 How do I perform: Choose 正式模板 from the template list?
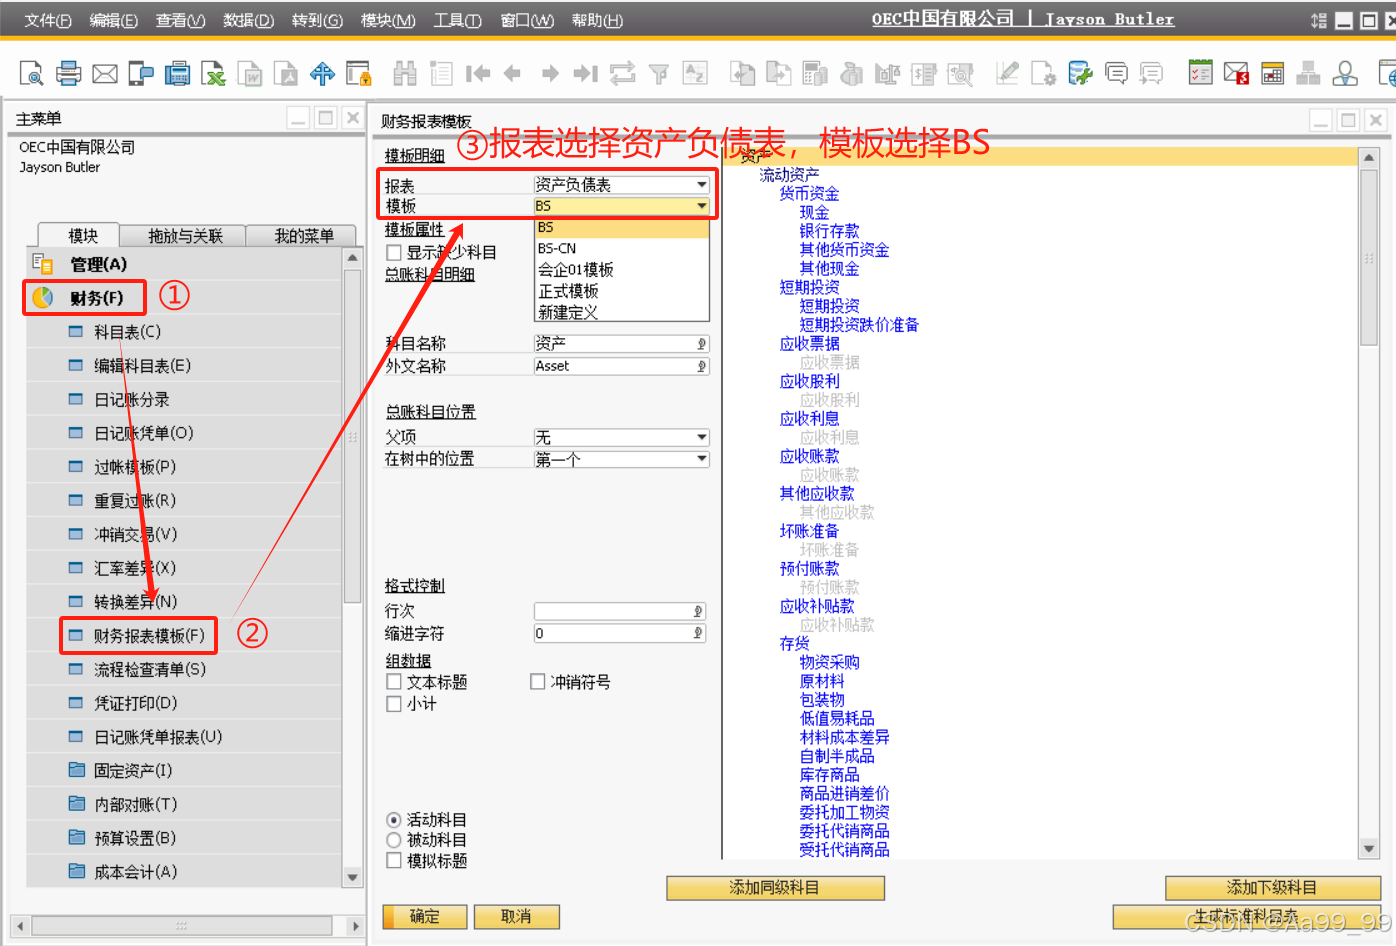pos(621,291)
